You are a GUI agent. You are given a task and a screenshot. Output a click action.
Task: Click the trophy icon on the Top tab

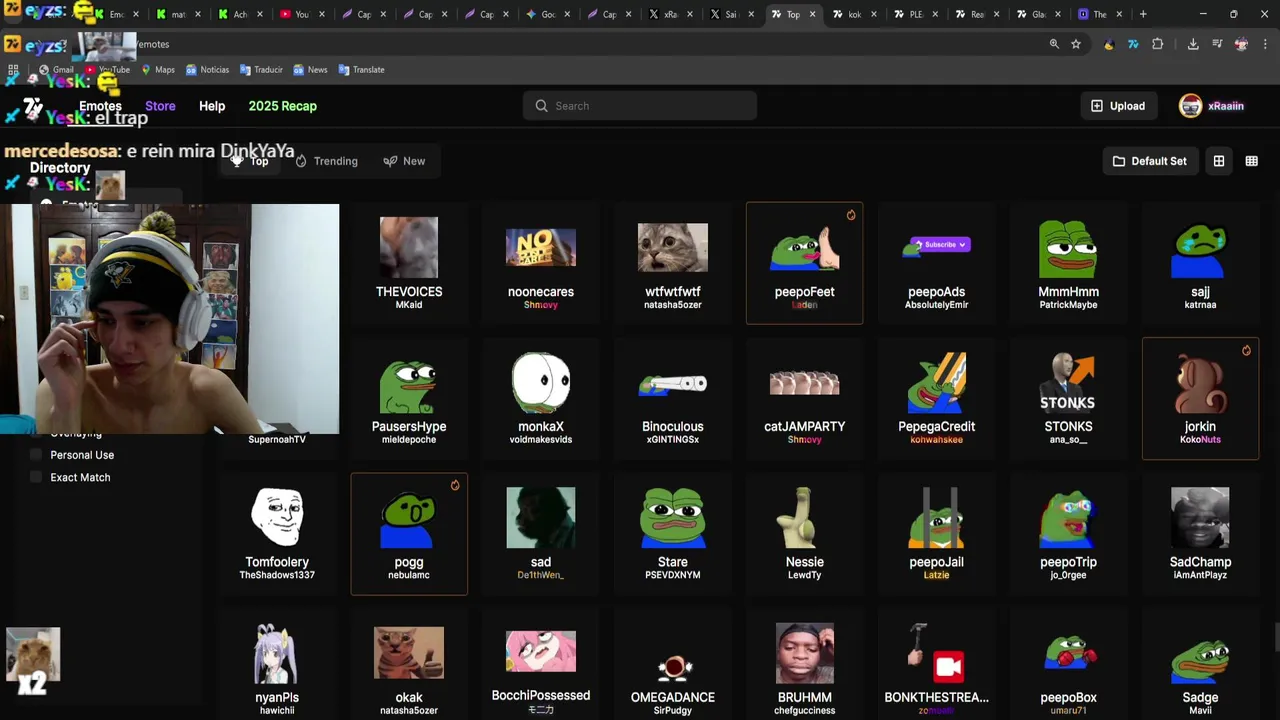point(237,161)
